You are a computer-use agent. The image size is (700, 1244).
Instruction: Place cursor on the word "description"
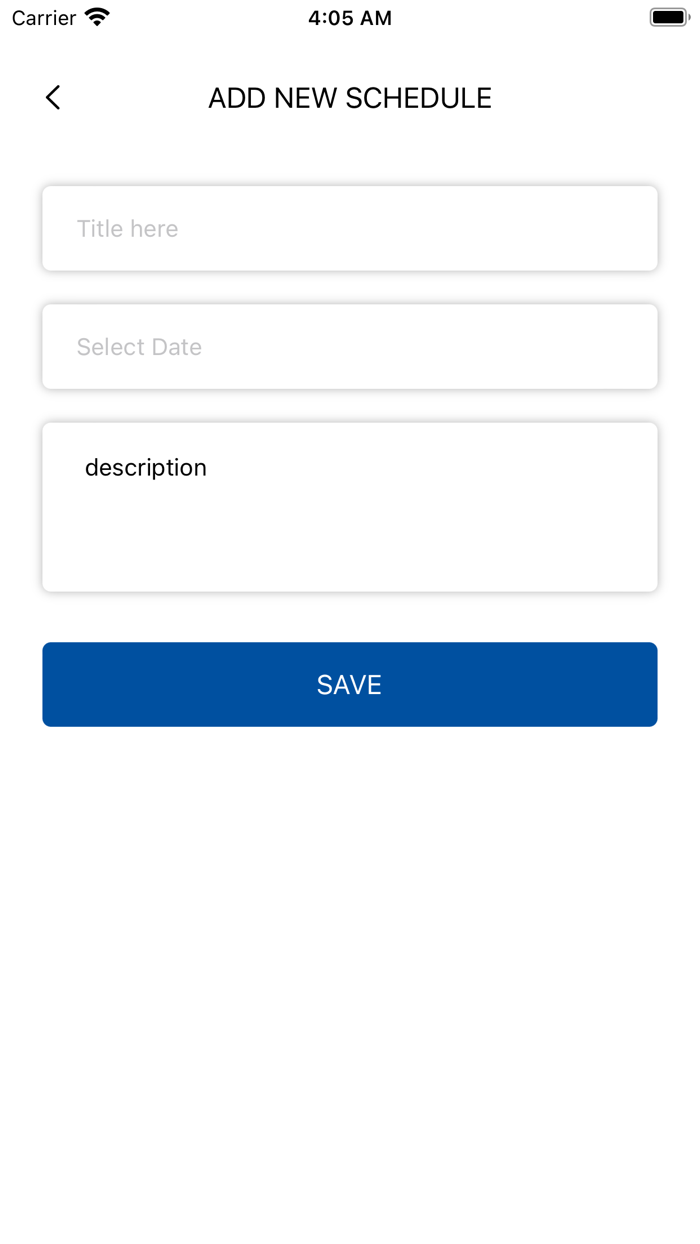point(146,468)
